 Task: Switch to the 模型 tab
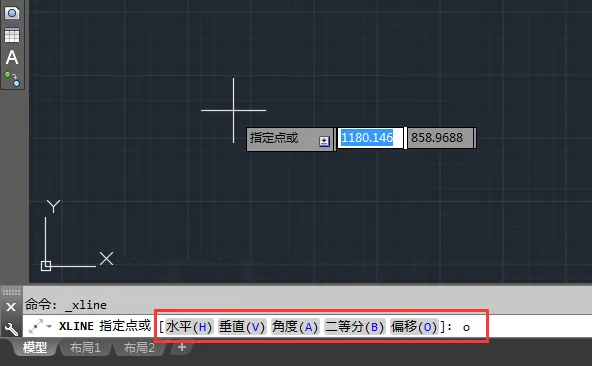[x=35, y=347]
